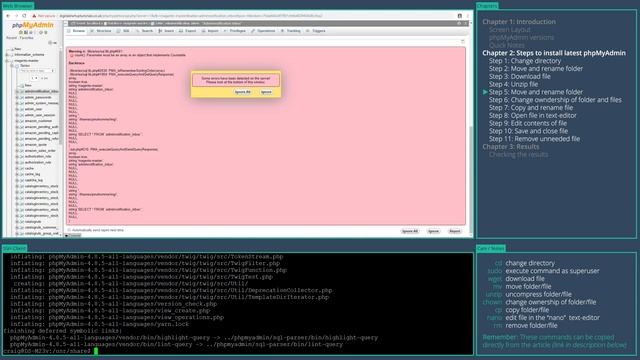Click Ignore button below the error report
640x360 pixels.
(433, 231)
